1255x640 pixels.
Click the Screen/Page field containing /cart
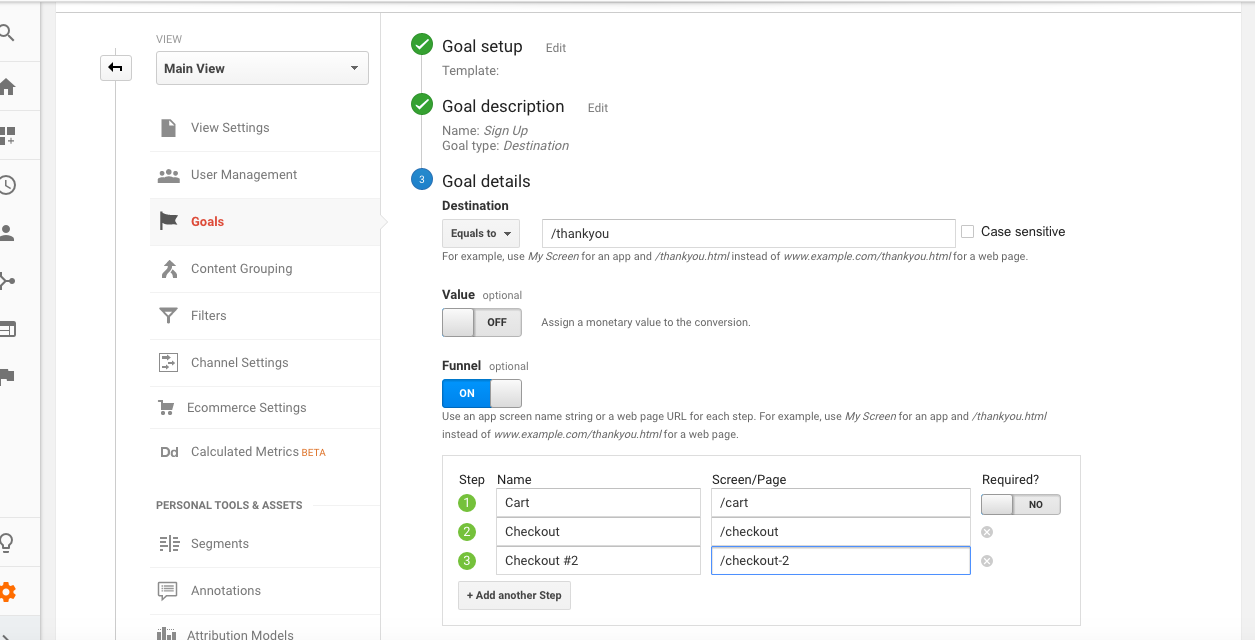click(x=841, y=503)
